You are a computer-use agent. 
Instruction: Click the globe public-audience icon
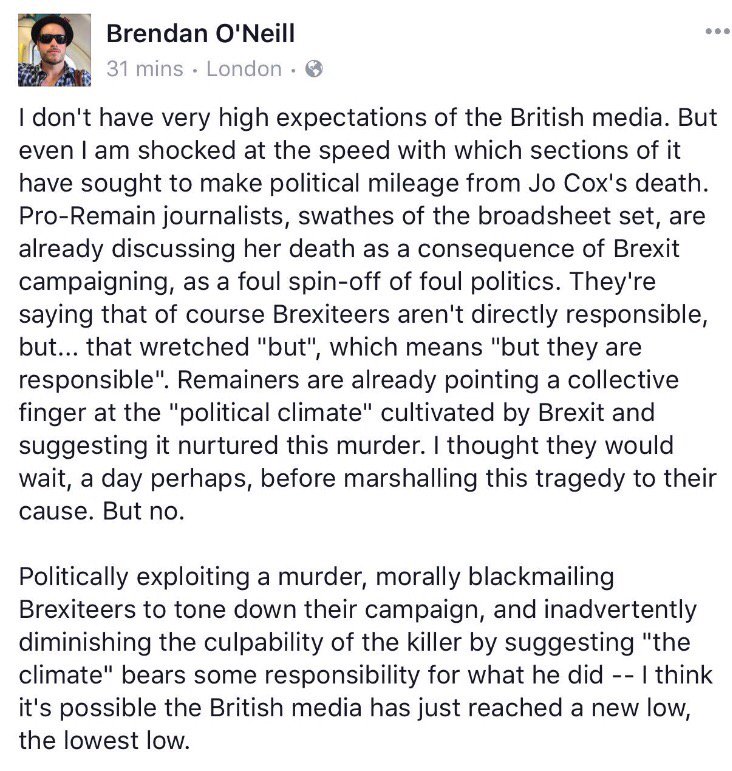[314, 69]
